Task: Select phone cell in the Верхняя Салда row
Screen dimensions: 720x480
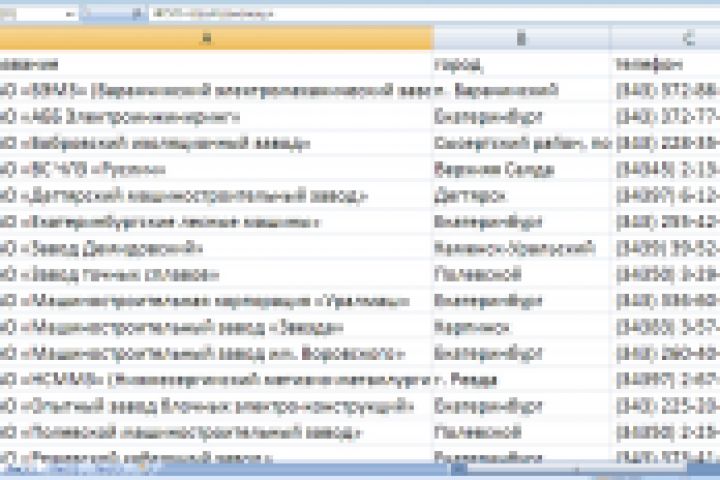Action: point(665,169)
